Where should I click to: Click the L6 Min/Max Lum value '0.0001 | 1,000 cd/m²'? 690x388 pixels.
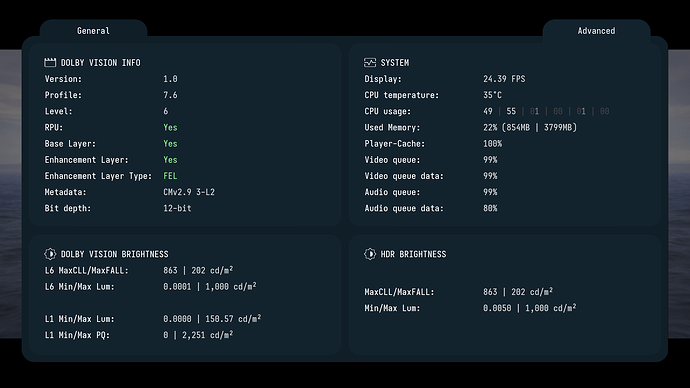pyautogui.click(x=210, y=286)
